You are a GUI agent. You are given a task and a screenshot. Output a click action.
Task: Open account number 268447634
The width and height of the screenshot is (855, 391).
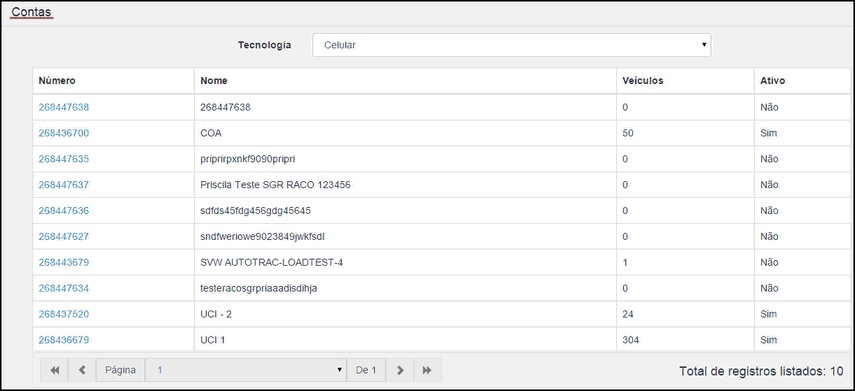(63, 288)
